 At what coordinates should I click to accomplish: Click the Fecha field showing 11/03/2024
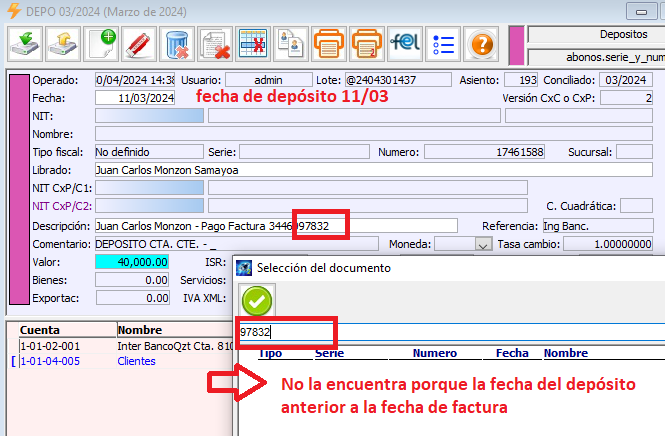tap(136, 98)
